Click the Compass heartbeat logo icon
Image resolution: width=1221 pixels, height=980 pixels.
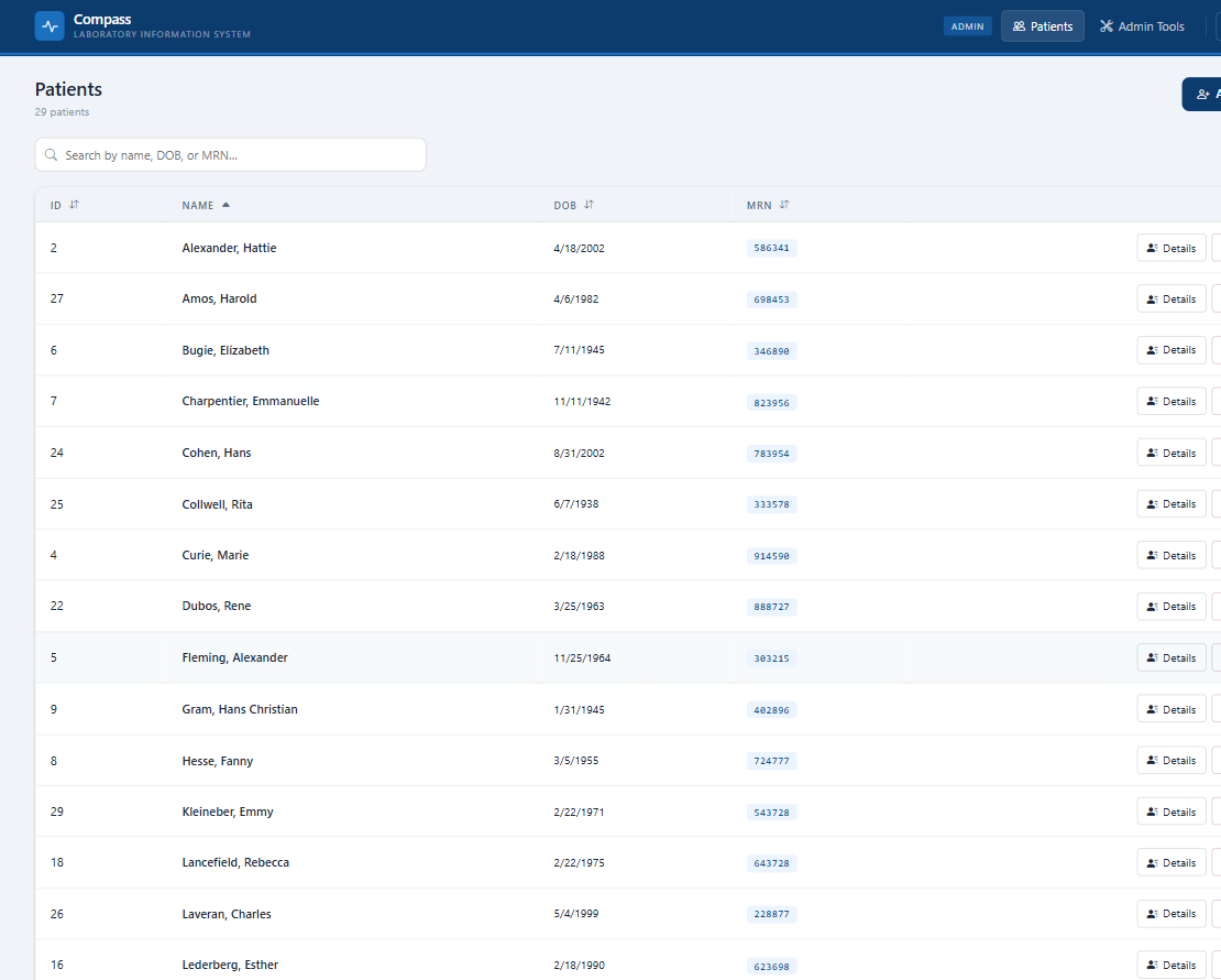coord(49,26)
